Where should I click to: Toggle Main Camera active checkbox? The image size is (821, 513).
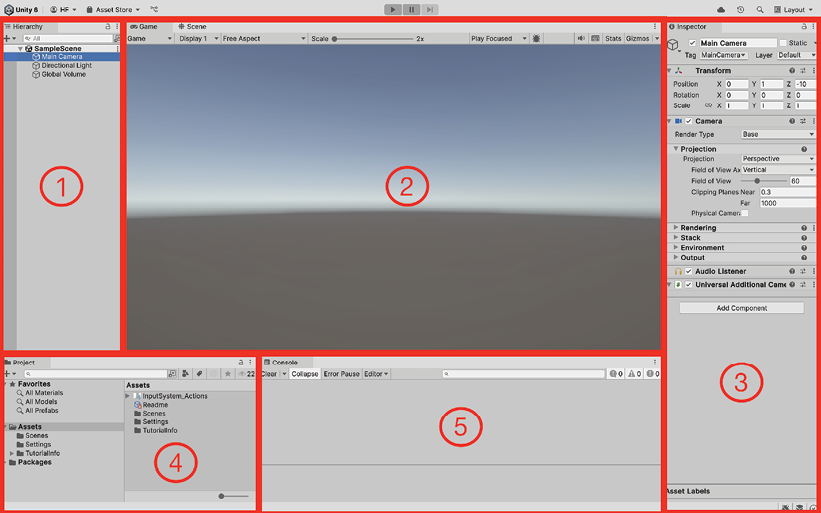click(x=693, y=43)
